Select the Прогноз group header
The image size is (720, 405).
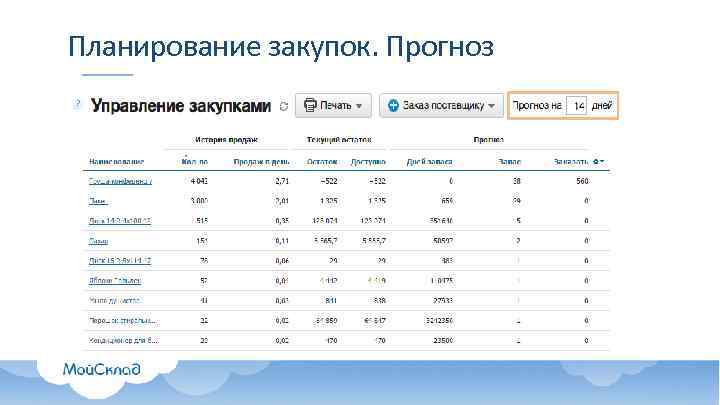click(489, 140)
